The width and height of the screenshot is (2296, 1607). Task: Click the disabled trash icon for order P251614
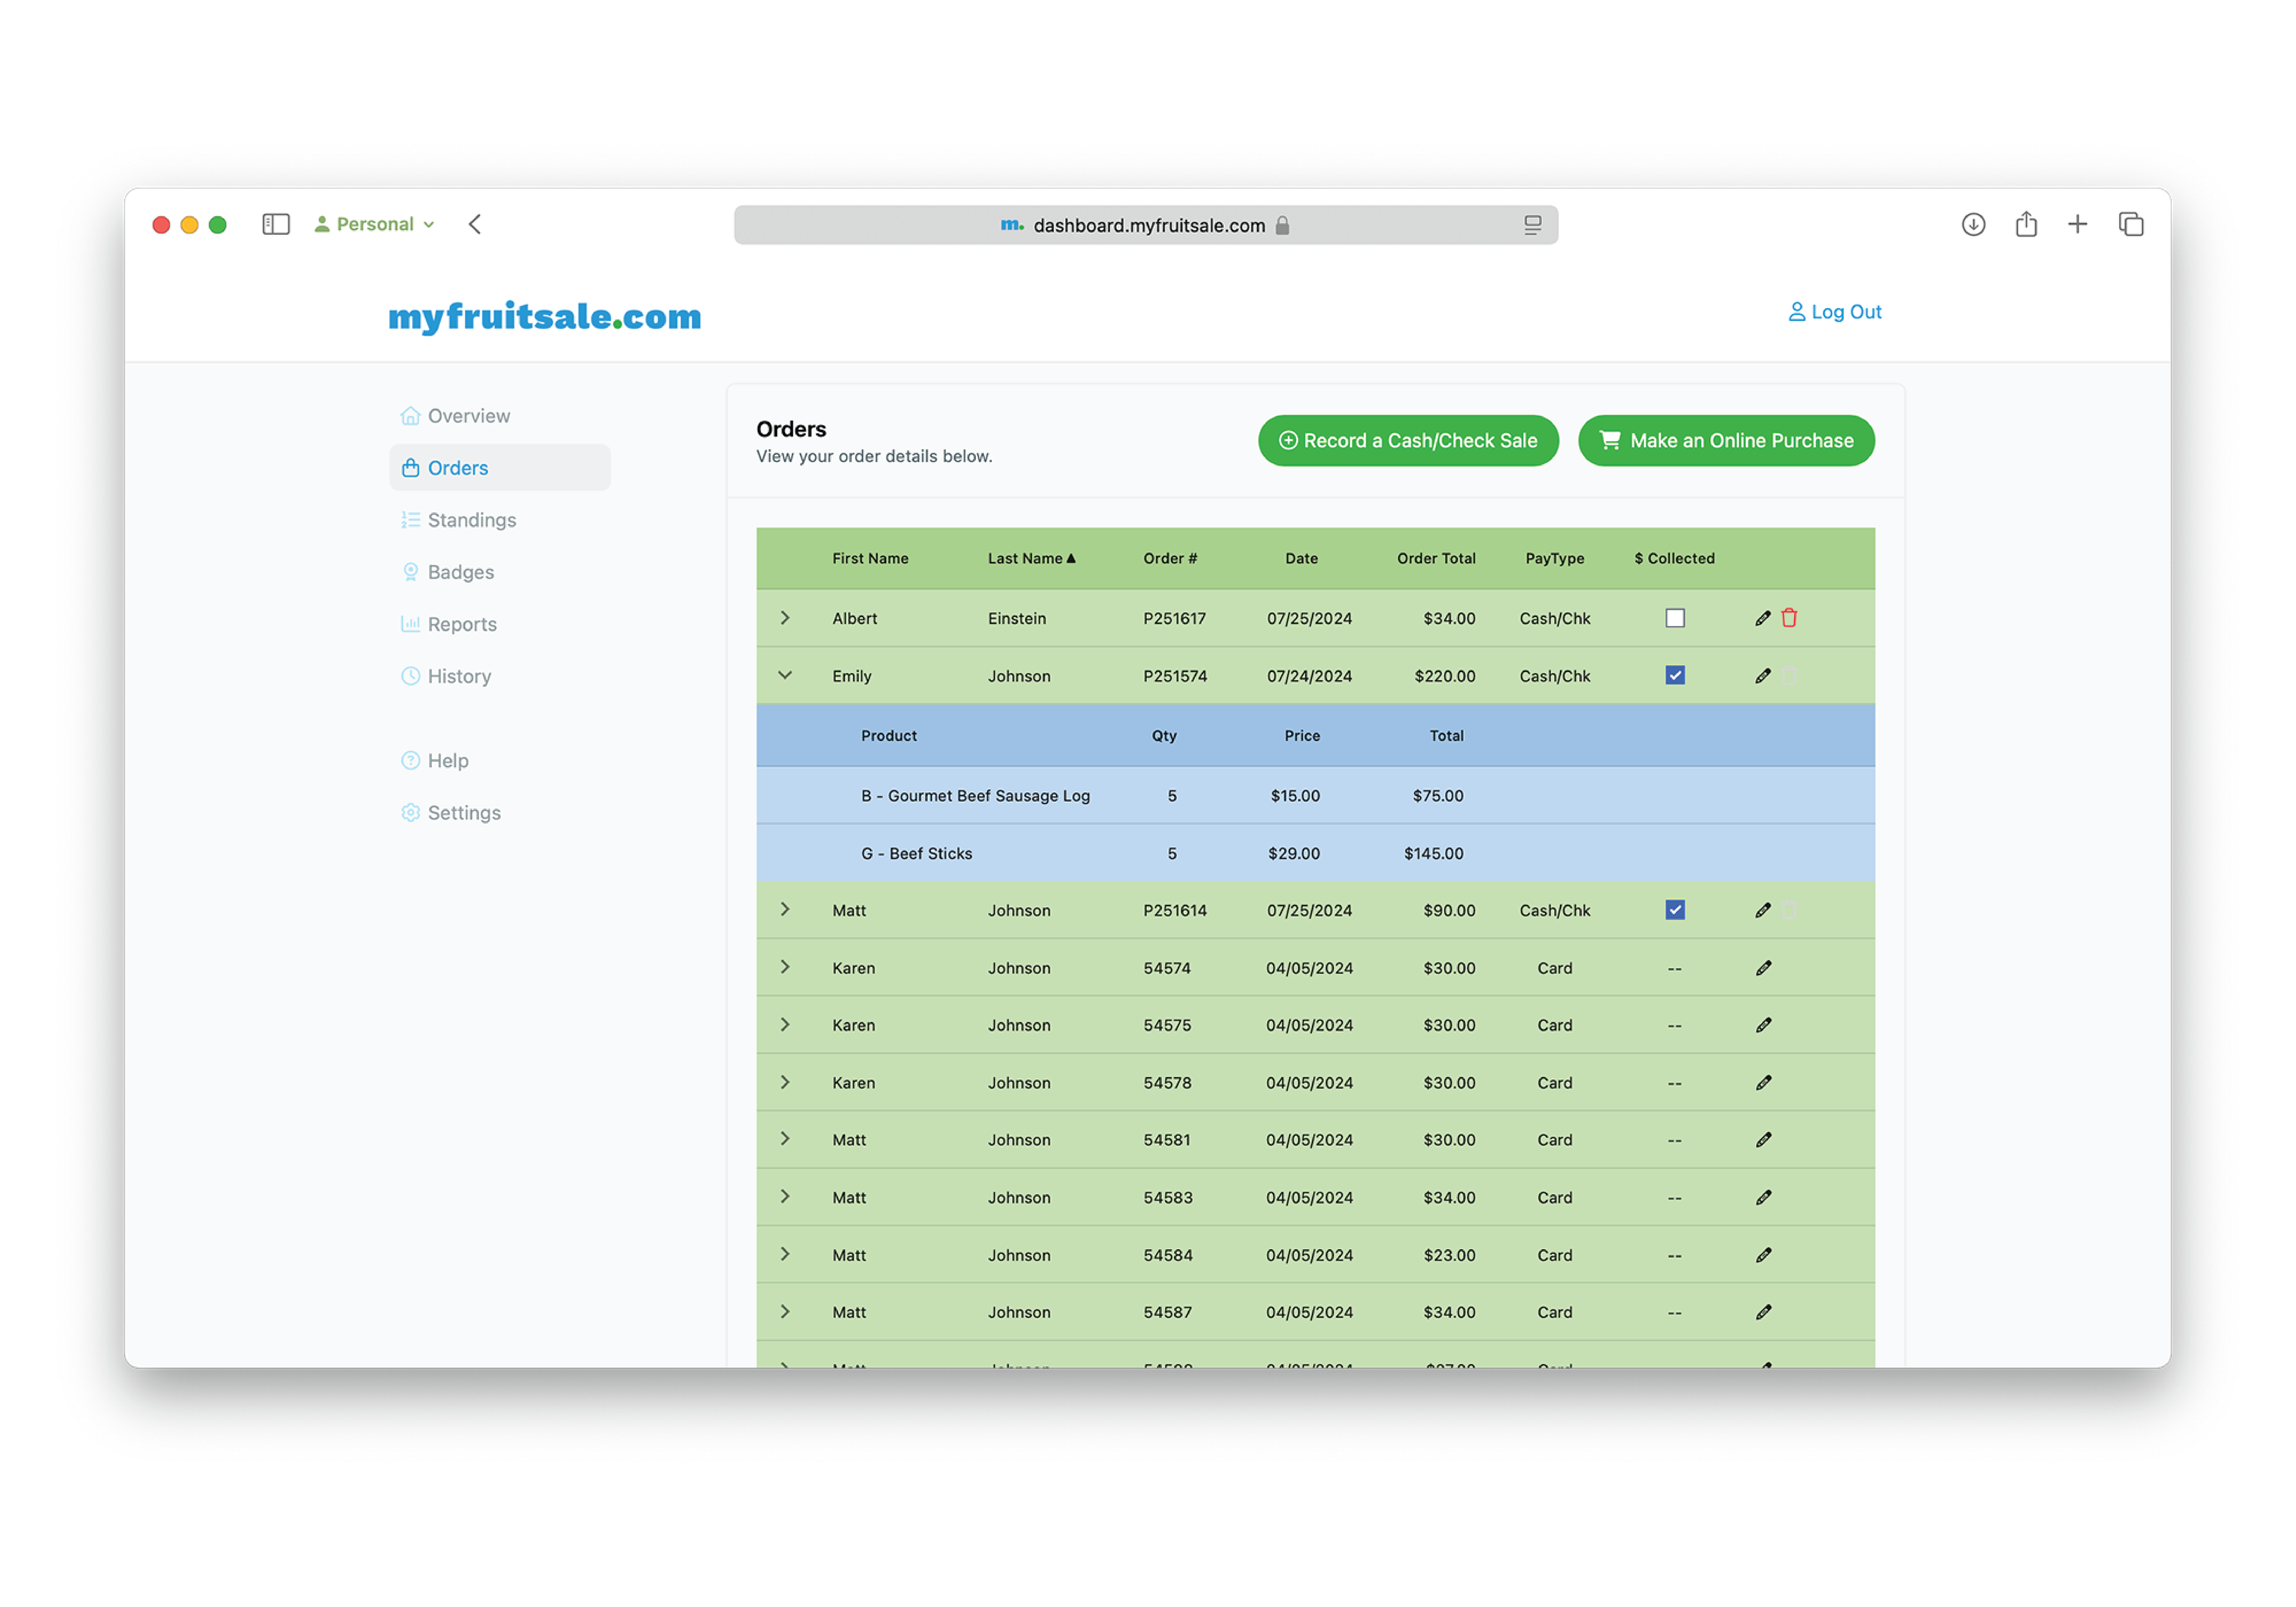coord(1789,909)
